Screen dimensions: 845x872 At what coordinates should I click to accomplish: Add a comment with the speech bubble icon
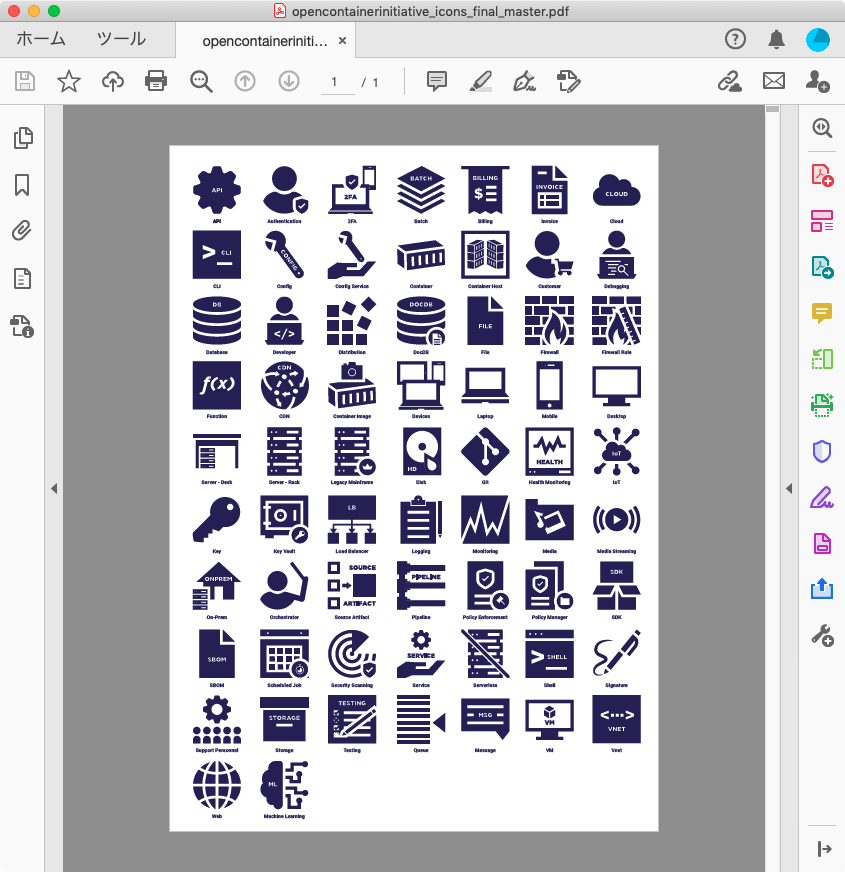pyautogui.click(x=436, y=81)
